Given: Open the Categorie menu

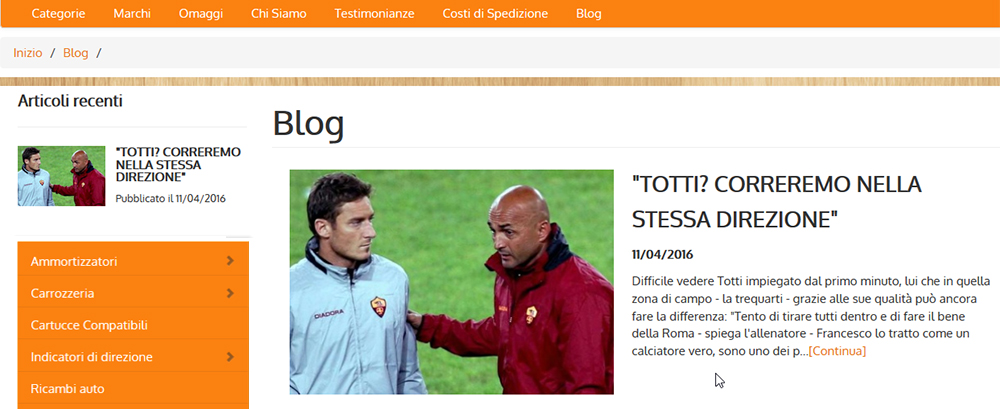Looking at the screenshot, I should [58, 13].
